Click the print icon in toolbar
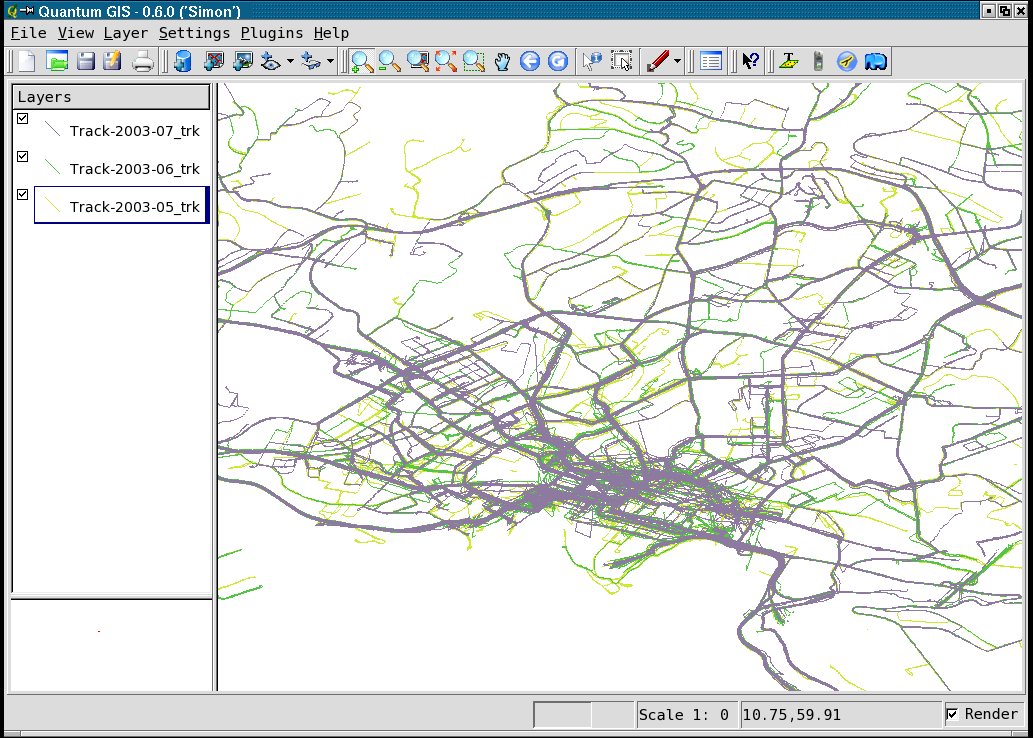This screenshot has width=1033, height=738. [x=143, y=61]
